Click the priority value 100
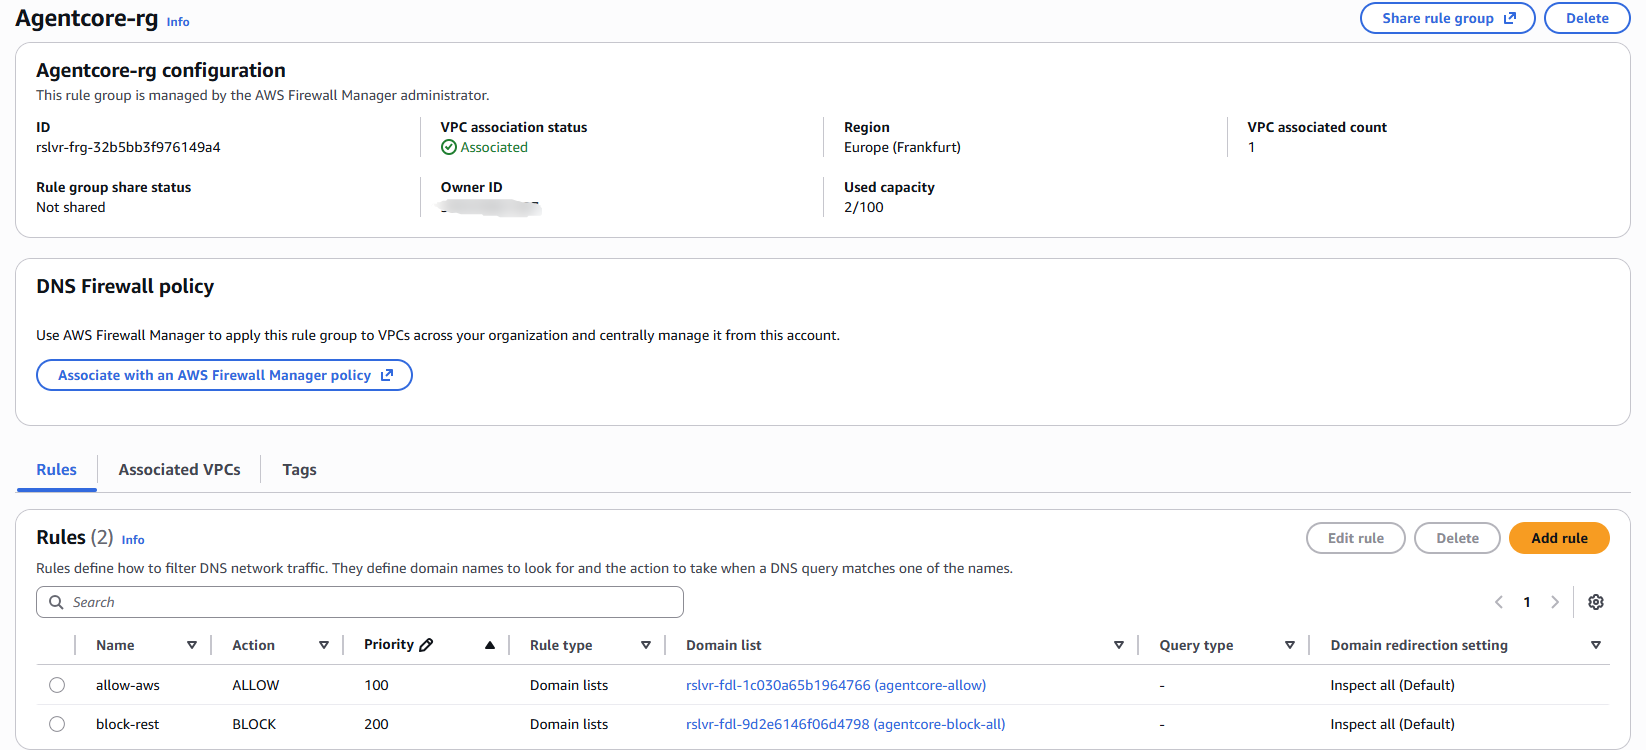Screen dimensions: 1646x750 pos(376,685)
